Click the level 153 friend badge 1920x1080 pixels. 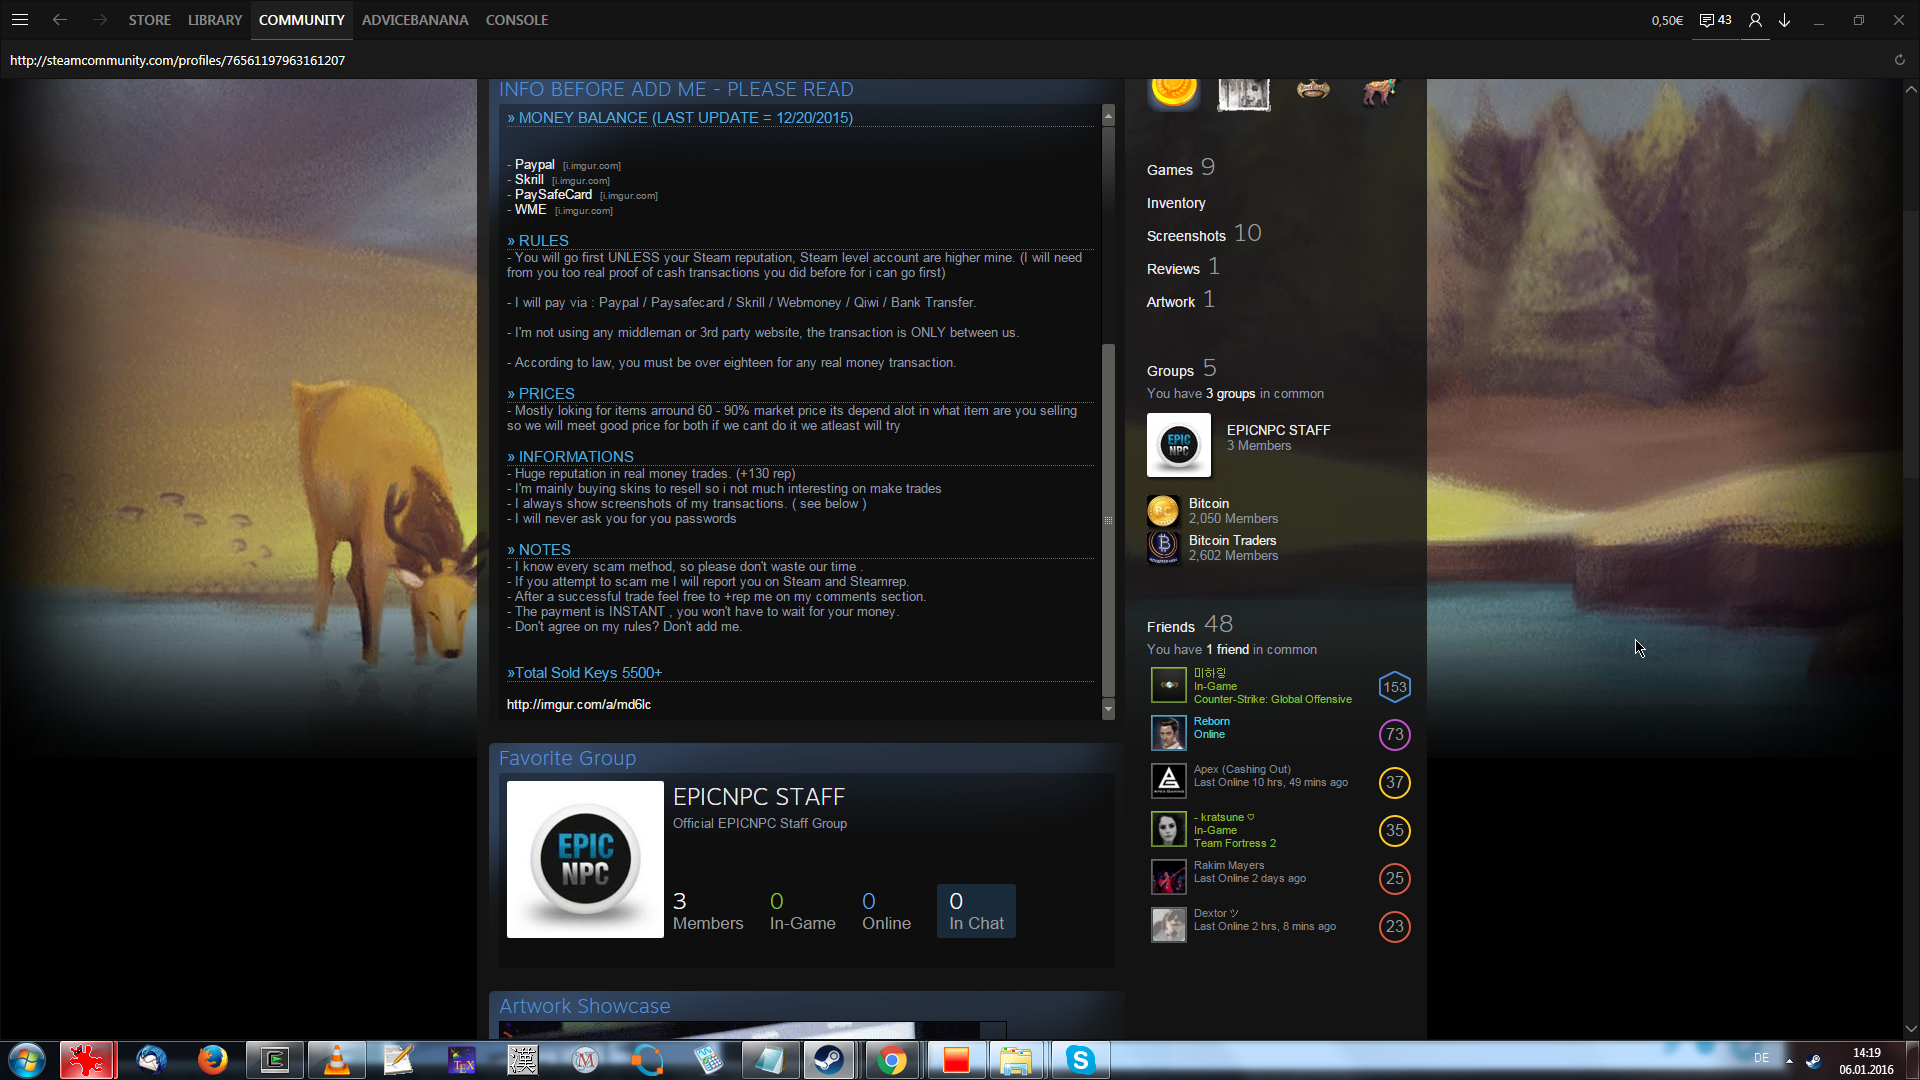point(1394,687)
